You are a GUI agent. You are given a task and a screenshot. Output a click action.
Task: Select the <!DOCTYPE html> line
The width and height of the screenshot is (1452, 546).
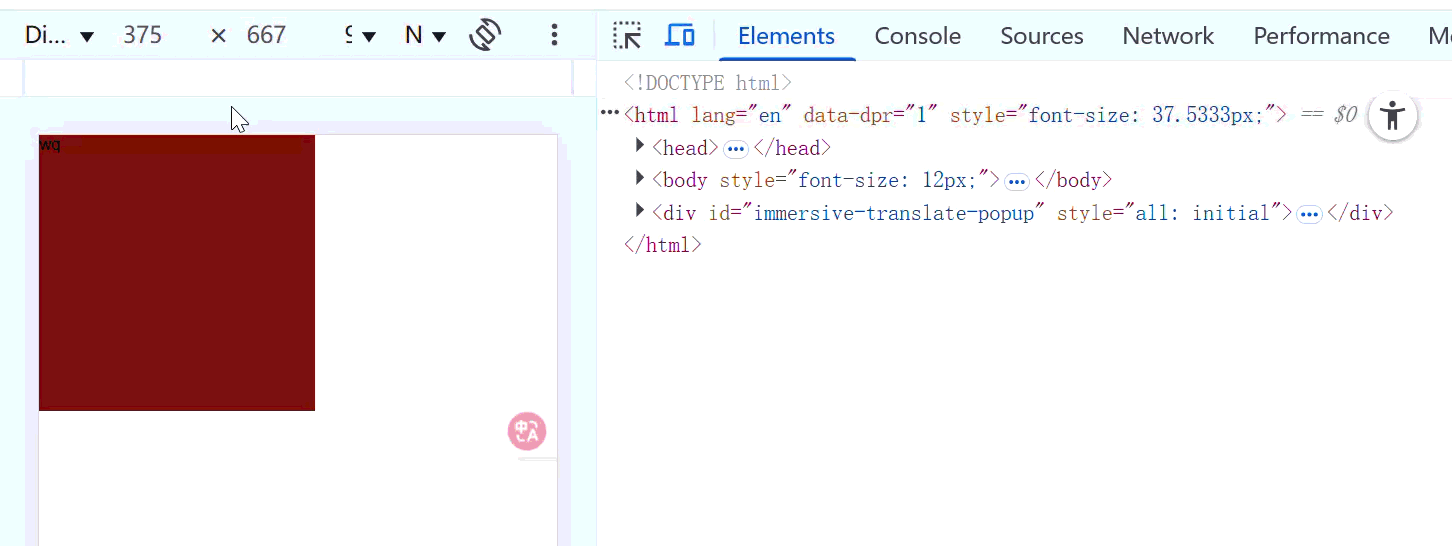[x=707, y=83]
